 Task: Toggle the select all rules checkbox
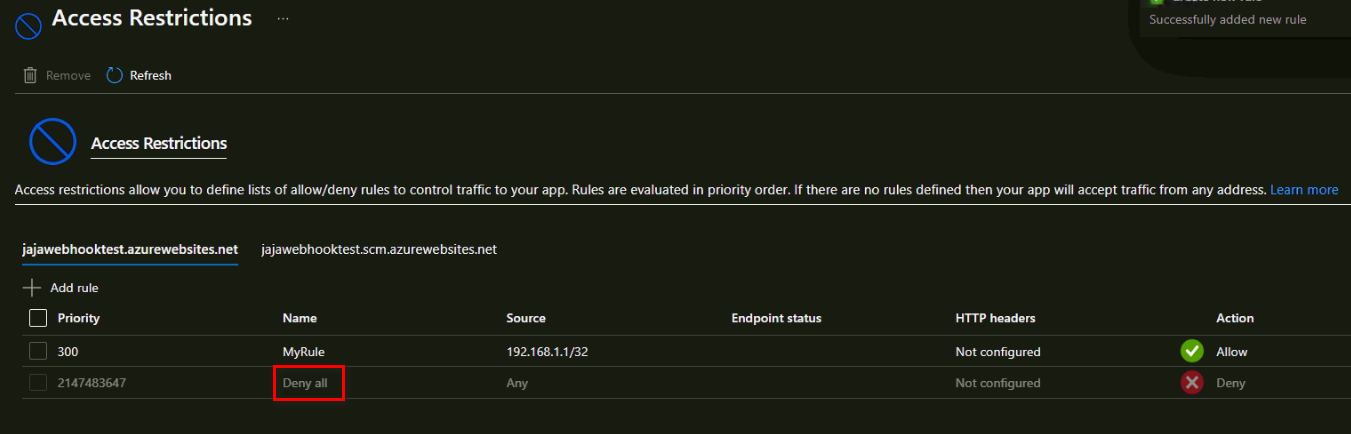pyautogui.click(x=38, y=318)
